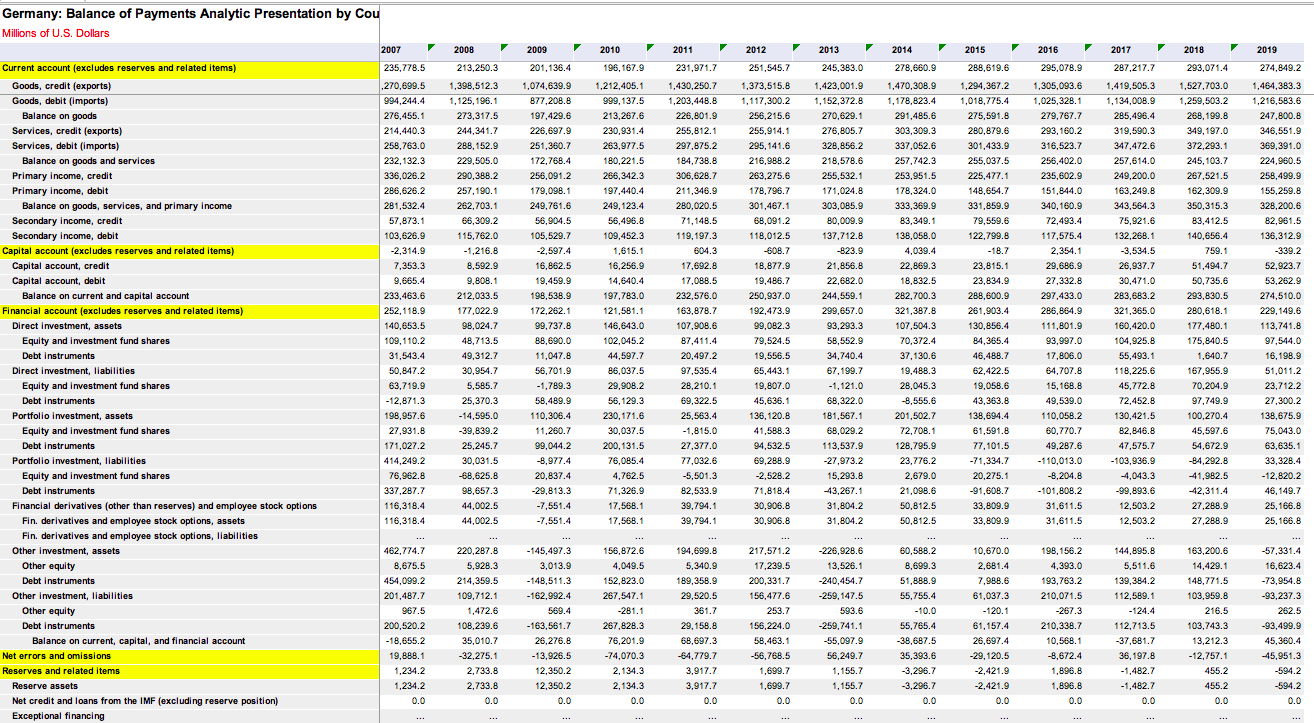Click green corner triangle in 2015 header cell
The height and width of the screenshot is (723, 1314).
click(1015, 47)
